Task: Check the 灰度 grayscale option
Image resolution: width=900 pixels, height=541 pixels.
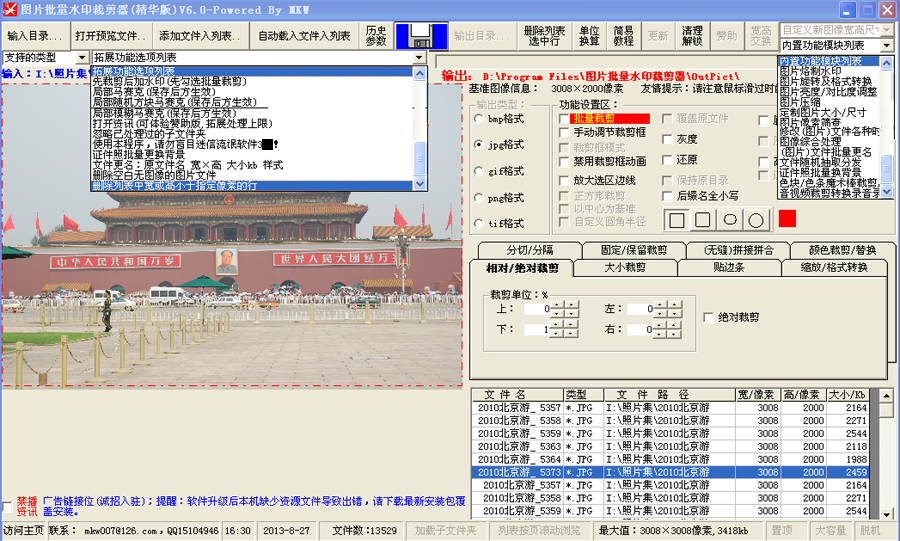Action: click(666, 139)
